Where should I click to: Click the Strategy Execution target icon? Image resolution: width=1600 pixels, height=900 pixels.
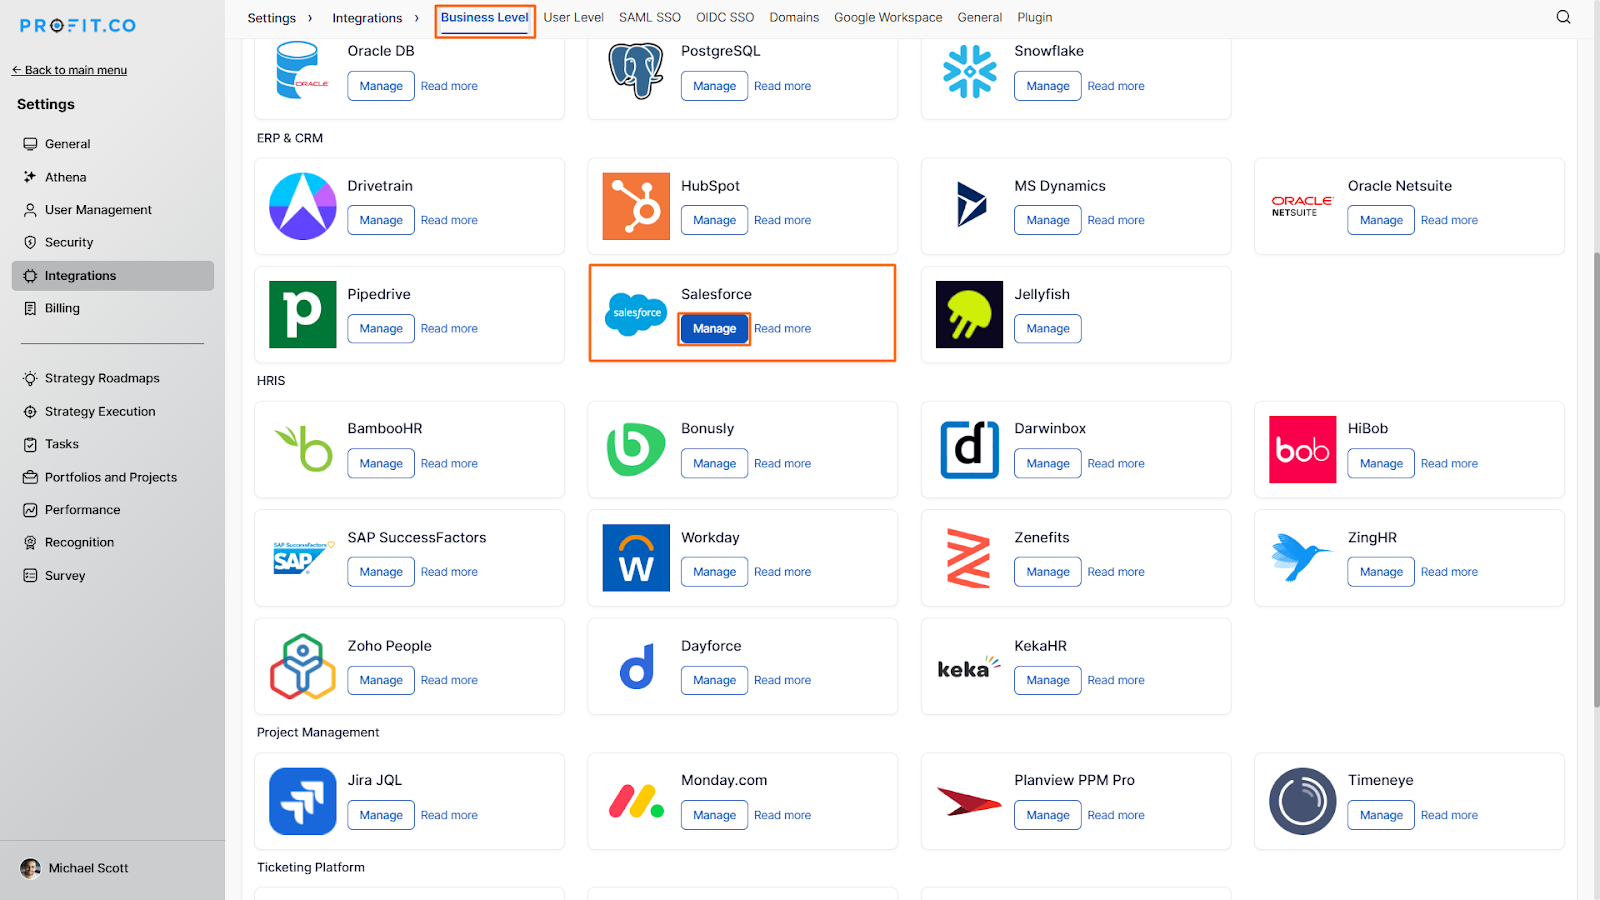coord(30,411)
